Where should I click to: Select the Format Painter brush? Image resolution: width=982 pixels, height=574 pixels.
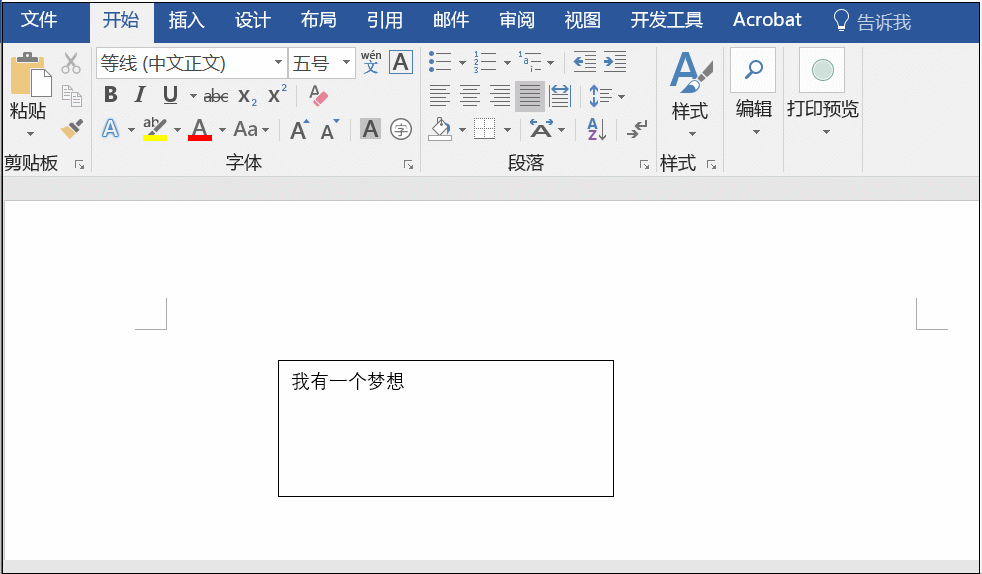71,129
